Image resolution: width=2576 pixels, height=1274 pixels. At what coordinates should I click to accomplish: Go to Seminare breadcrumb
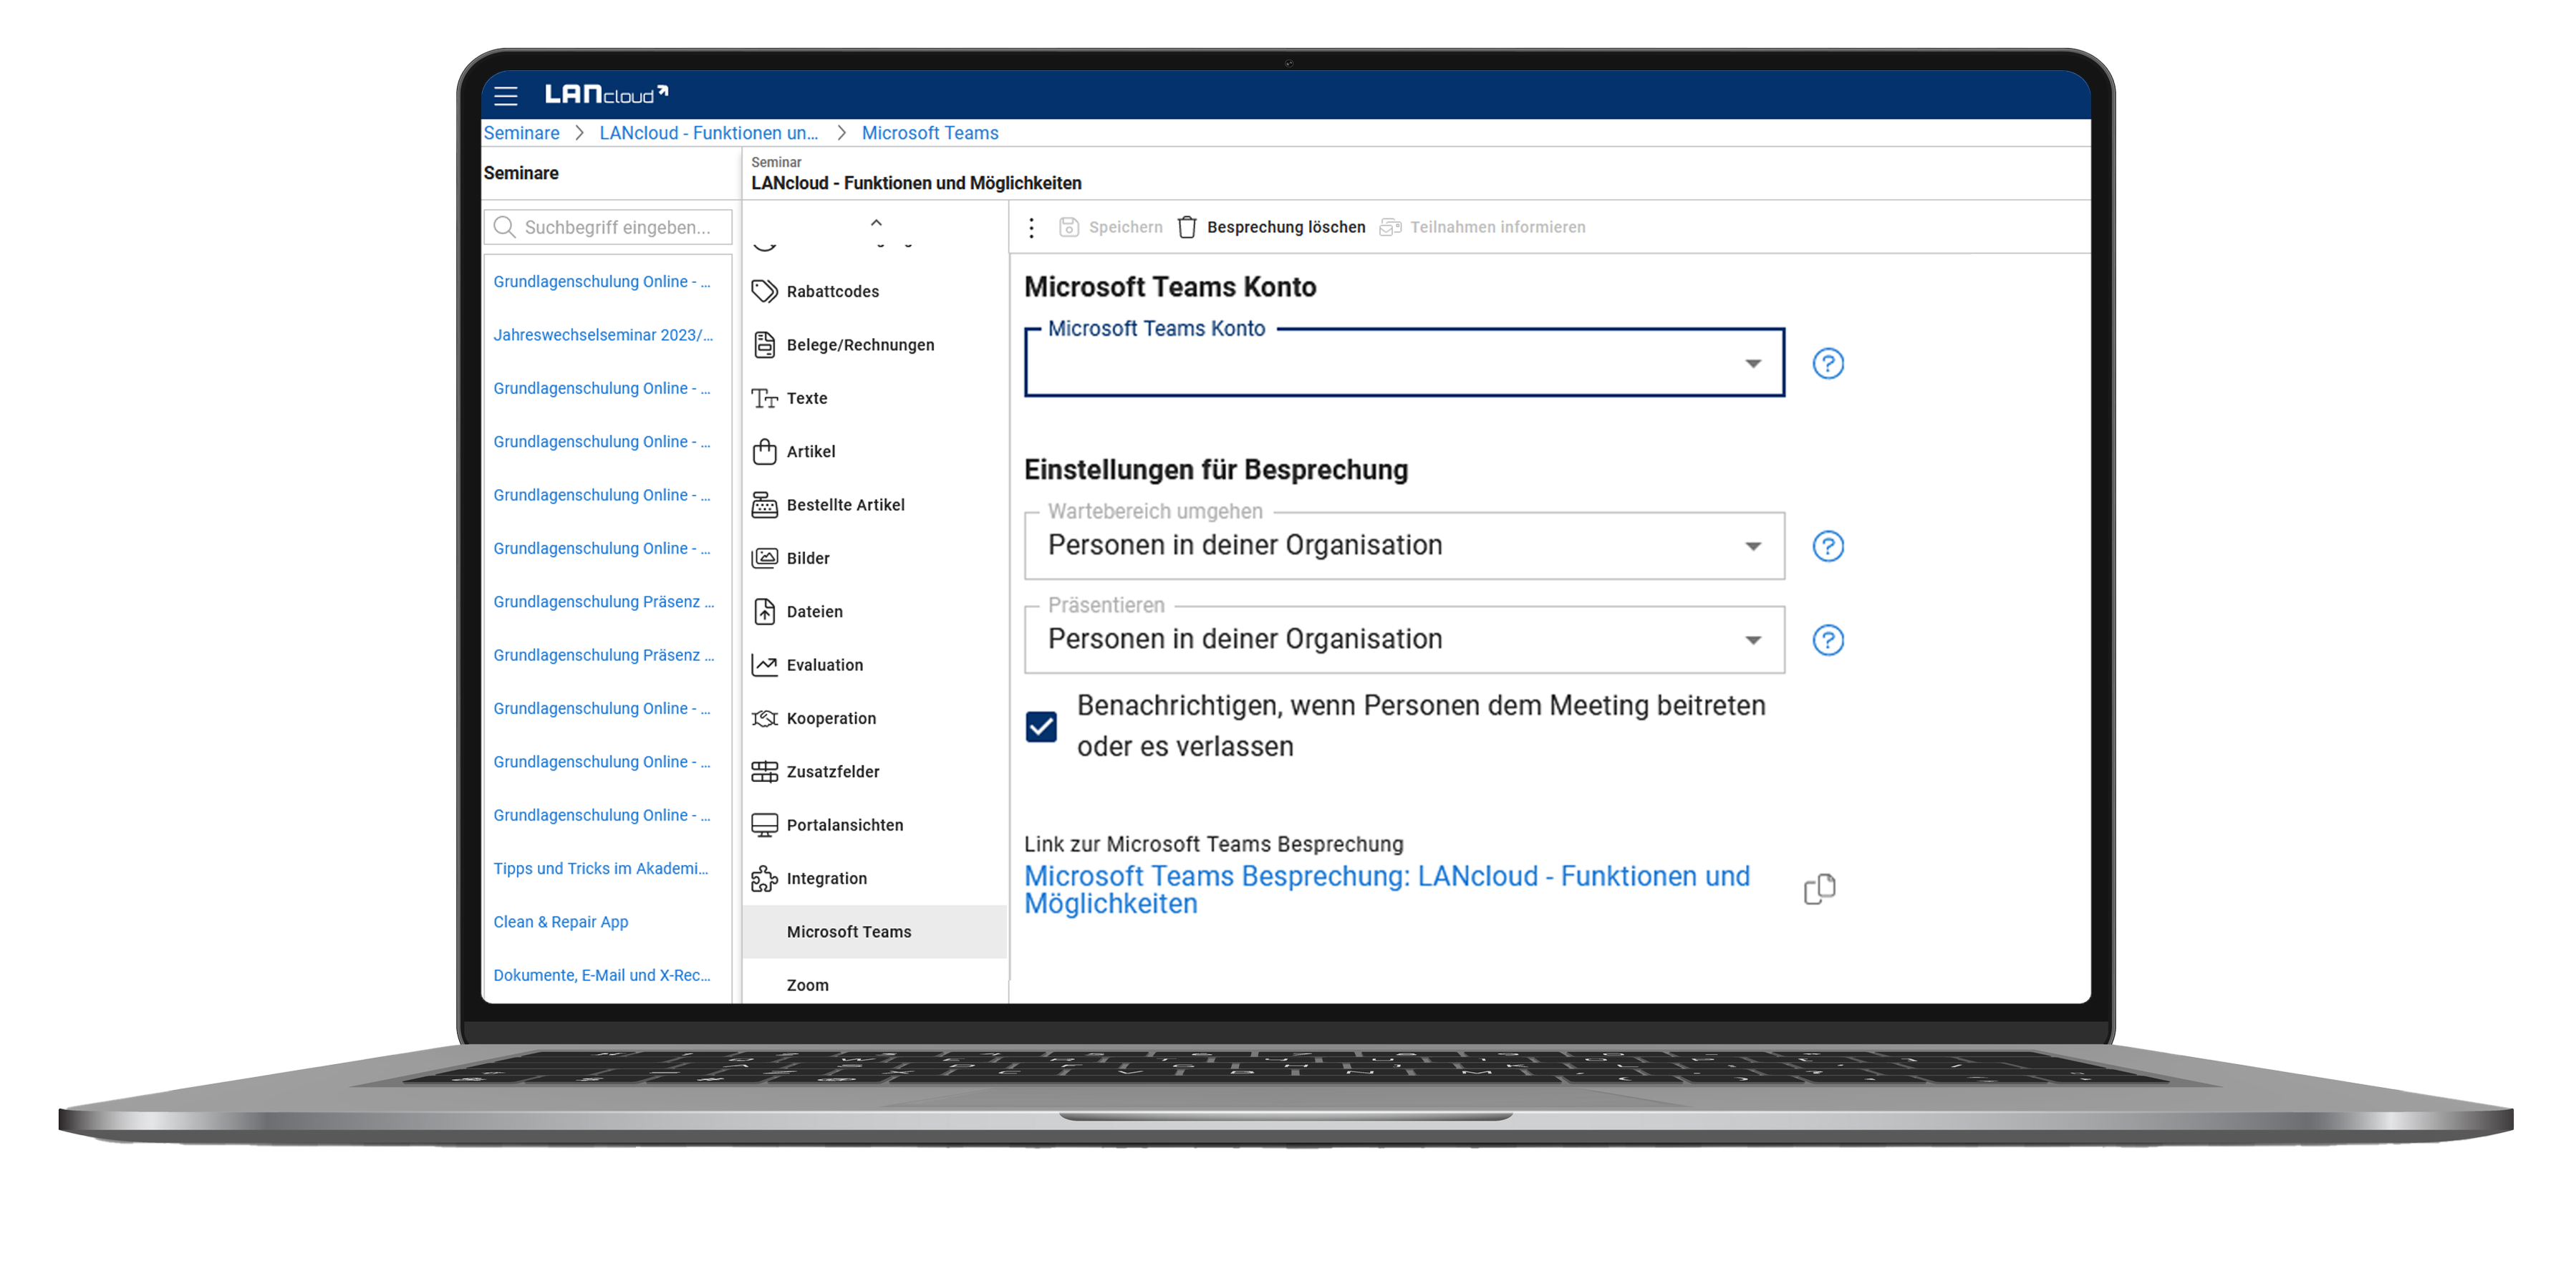point(521,133)
